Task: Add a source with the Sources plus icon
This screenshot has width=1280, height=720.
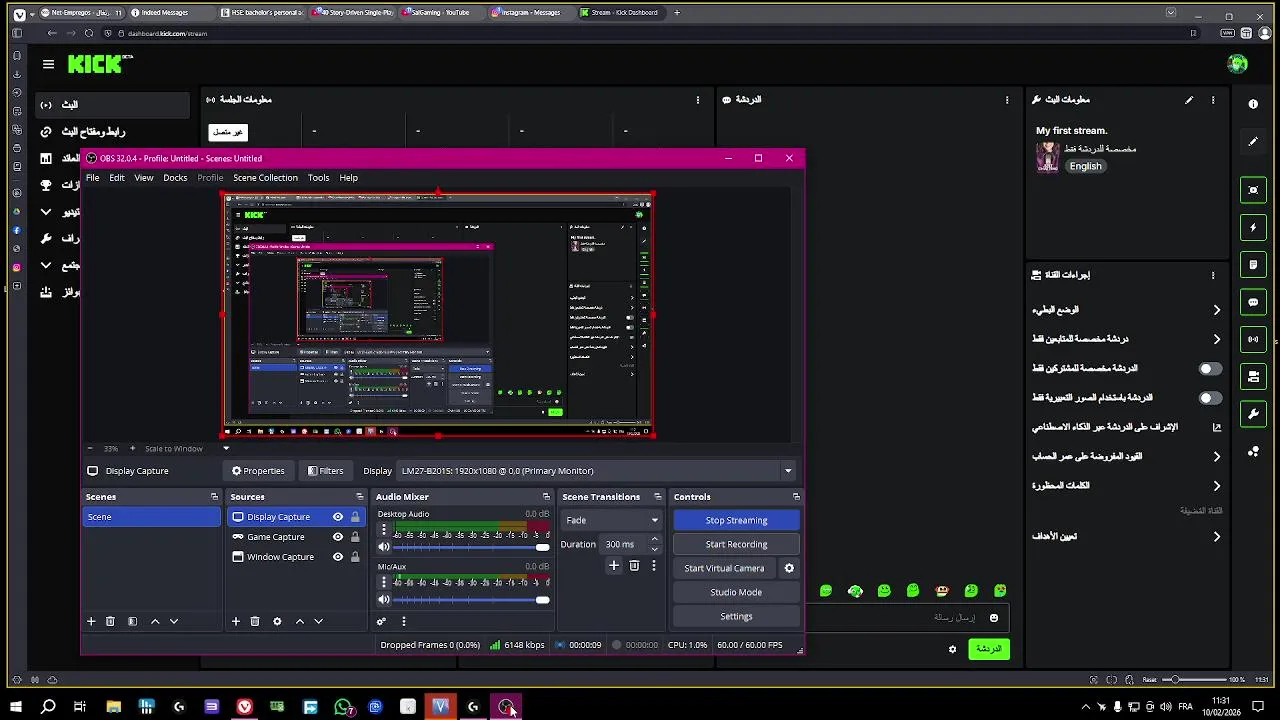Action: click(236, 621)
